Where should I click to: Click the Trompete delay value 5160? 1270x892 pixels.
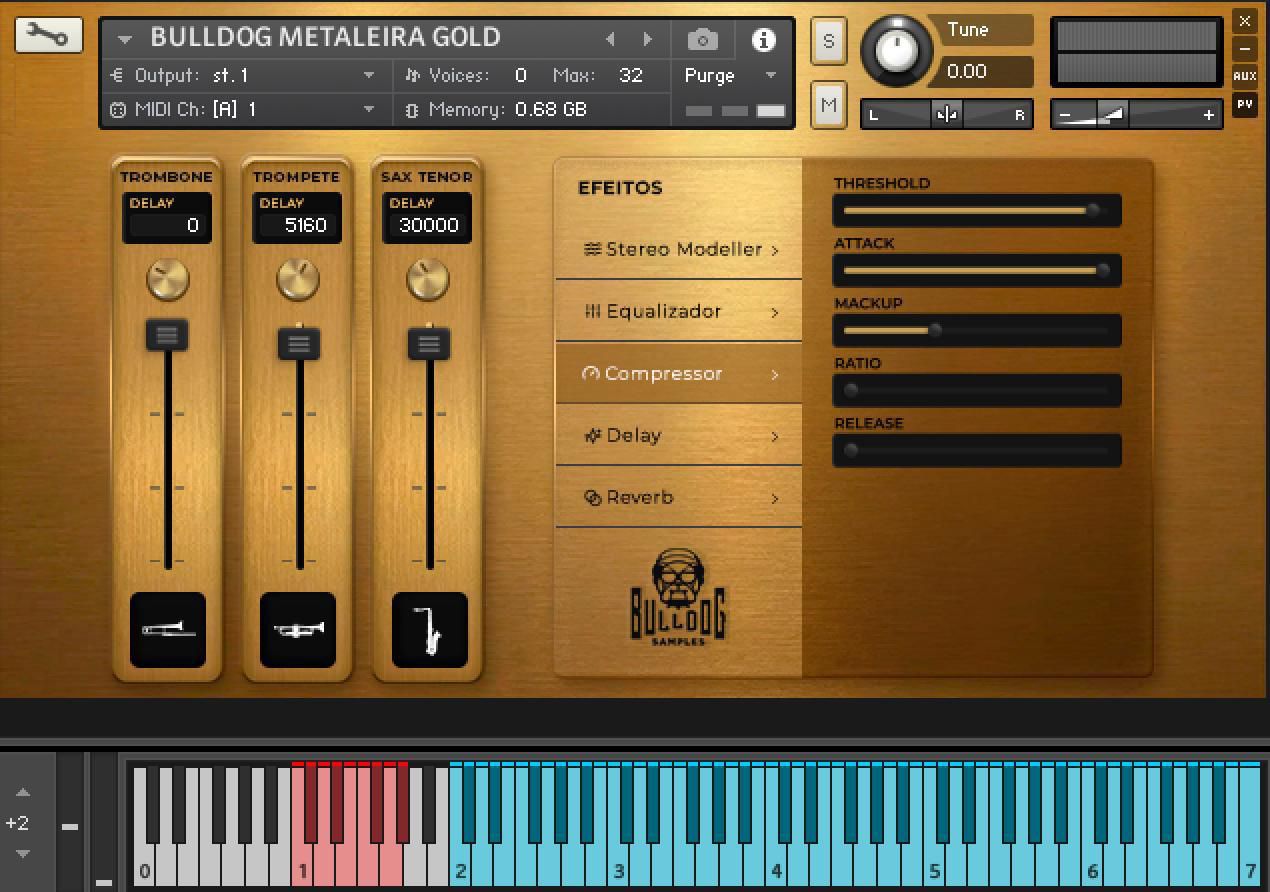(298, 225)
